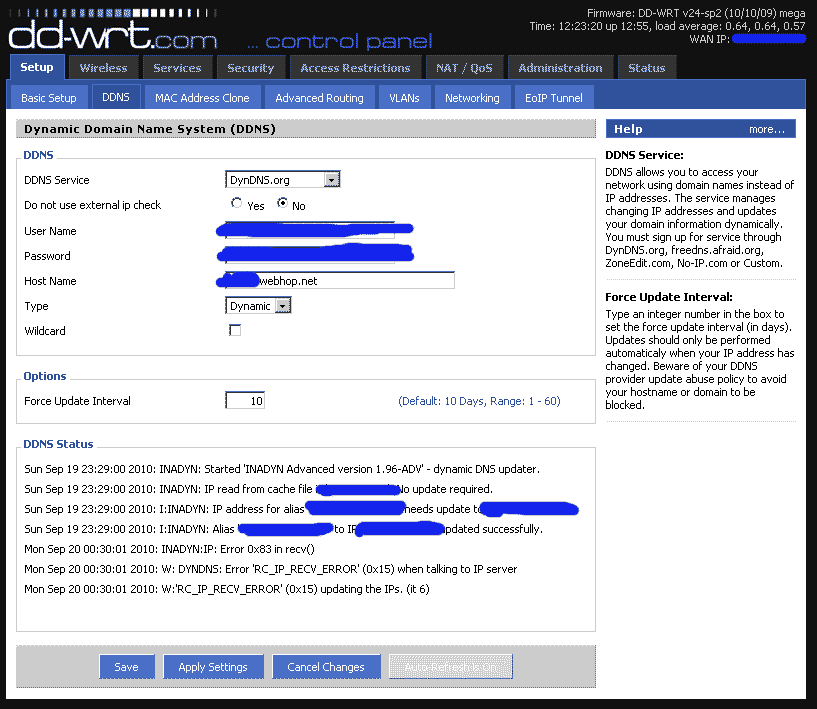This screenshot has height=709, width=817.
Task: Open the Help more... link
Action: [766, 129]
